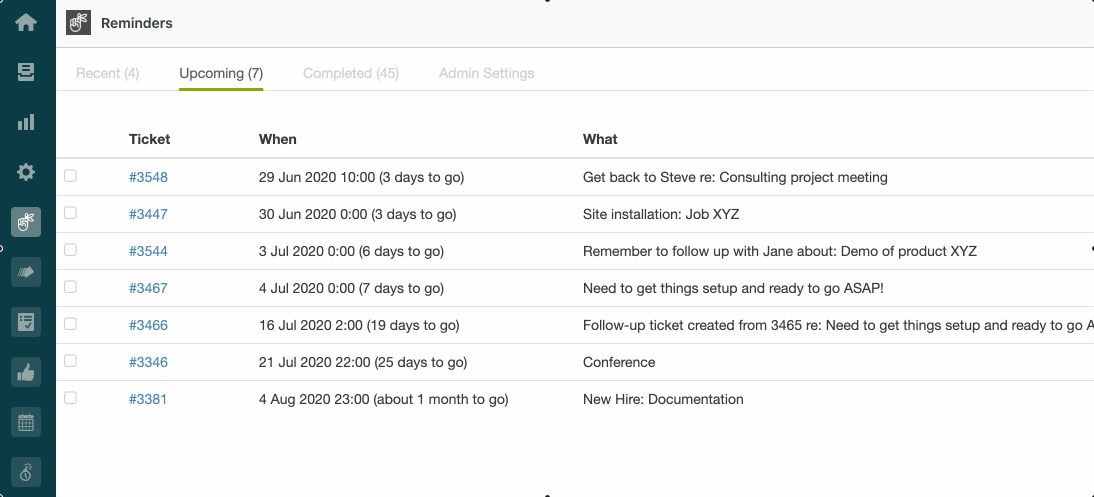Open the checklist app icon in sidebar
Viewport: 1094px width, 497px height.
(x=26, y=322)
